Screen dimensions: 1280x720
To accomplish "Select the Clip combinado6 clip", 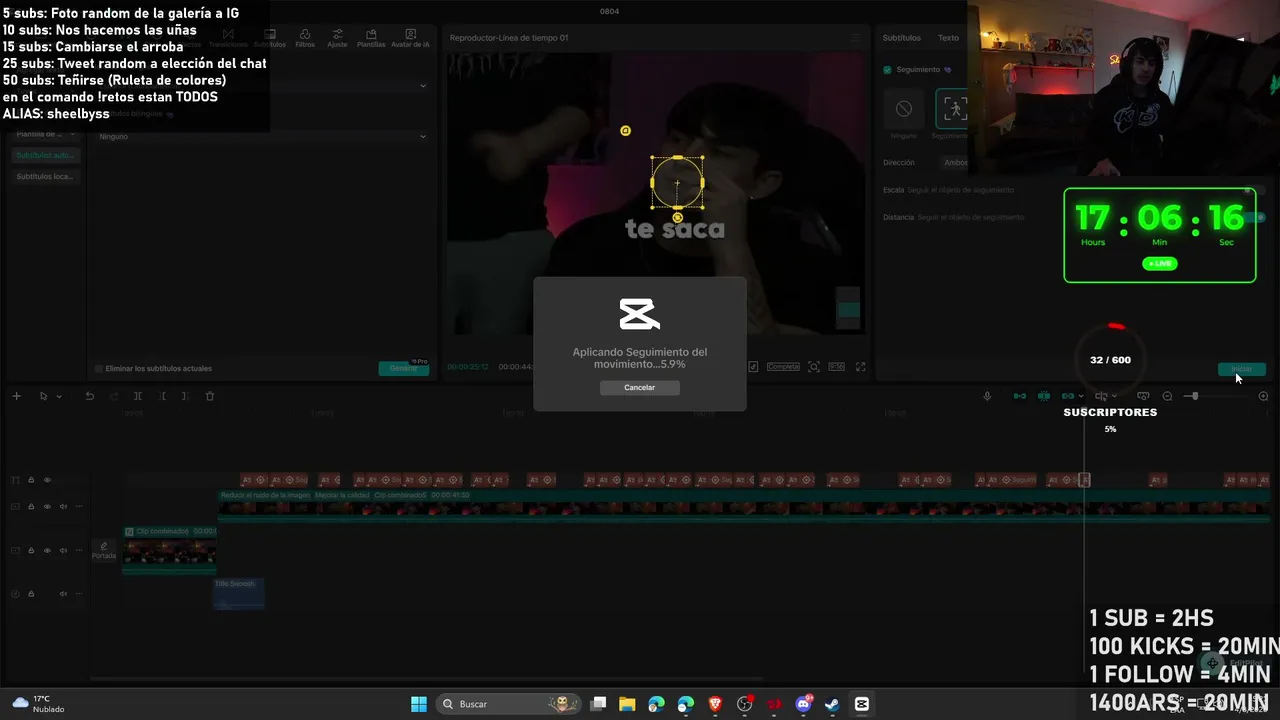I will 169,549.
